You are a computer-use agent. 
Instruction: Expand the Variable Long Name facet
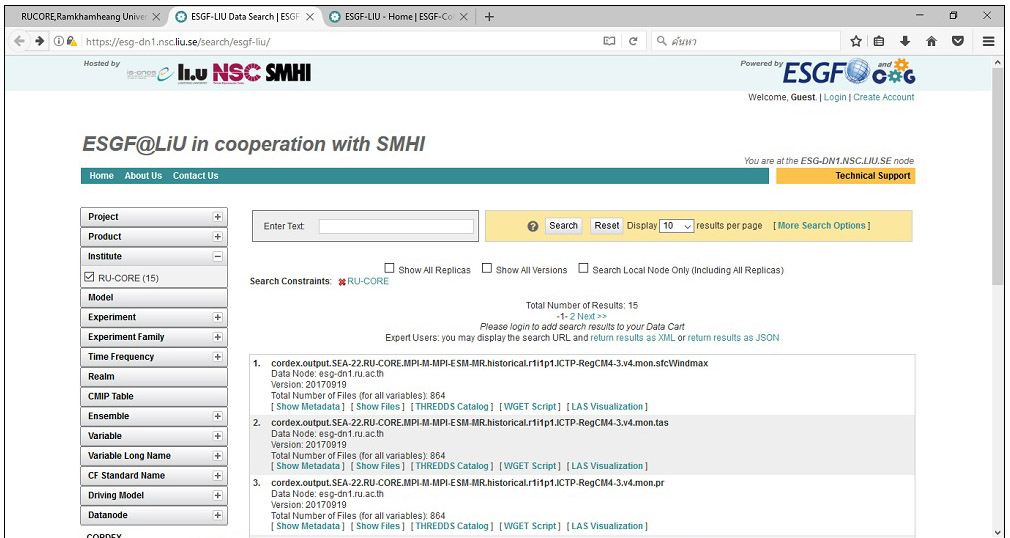[x=218, y=456]
